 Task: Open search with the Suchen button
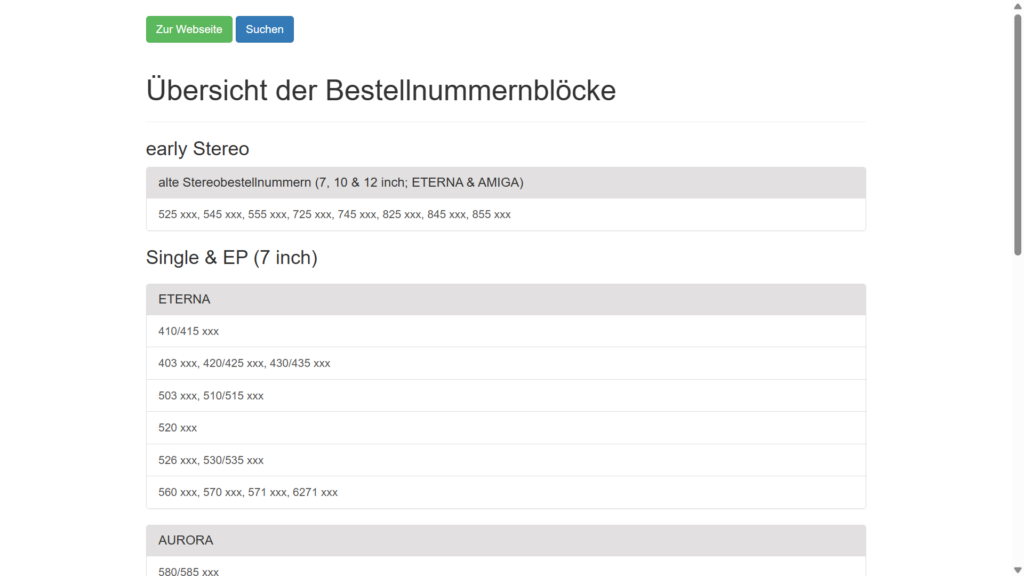[265, 29]
